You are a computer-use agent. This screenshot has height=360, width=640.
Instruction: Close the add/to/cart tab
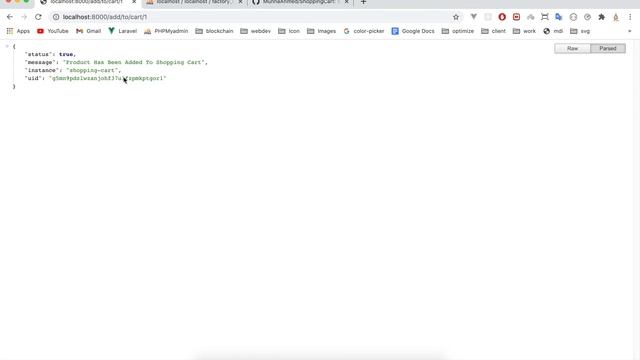pos(134,2)
